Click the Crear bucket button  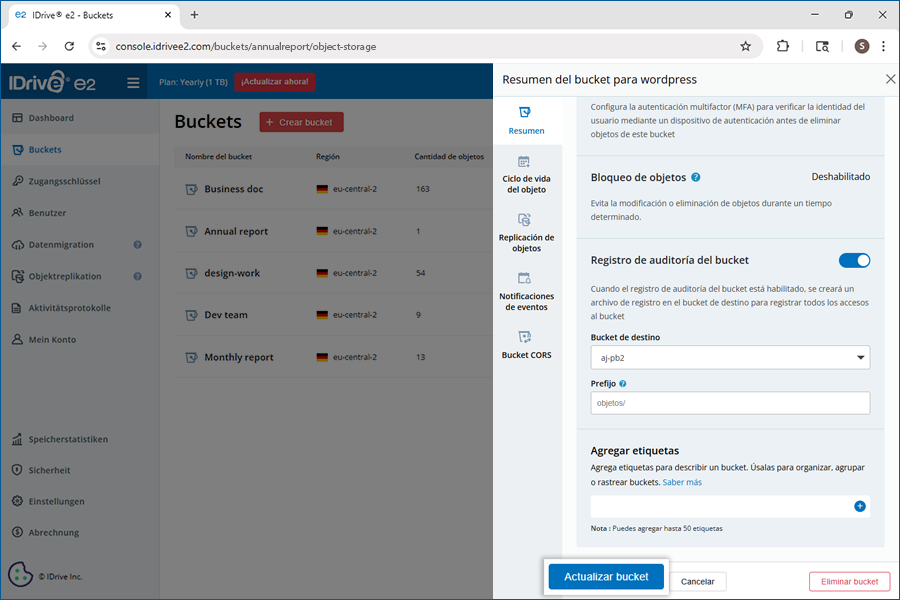[x=301, y=122]
